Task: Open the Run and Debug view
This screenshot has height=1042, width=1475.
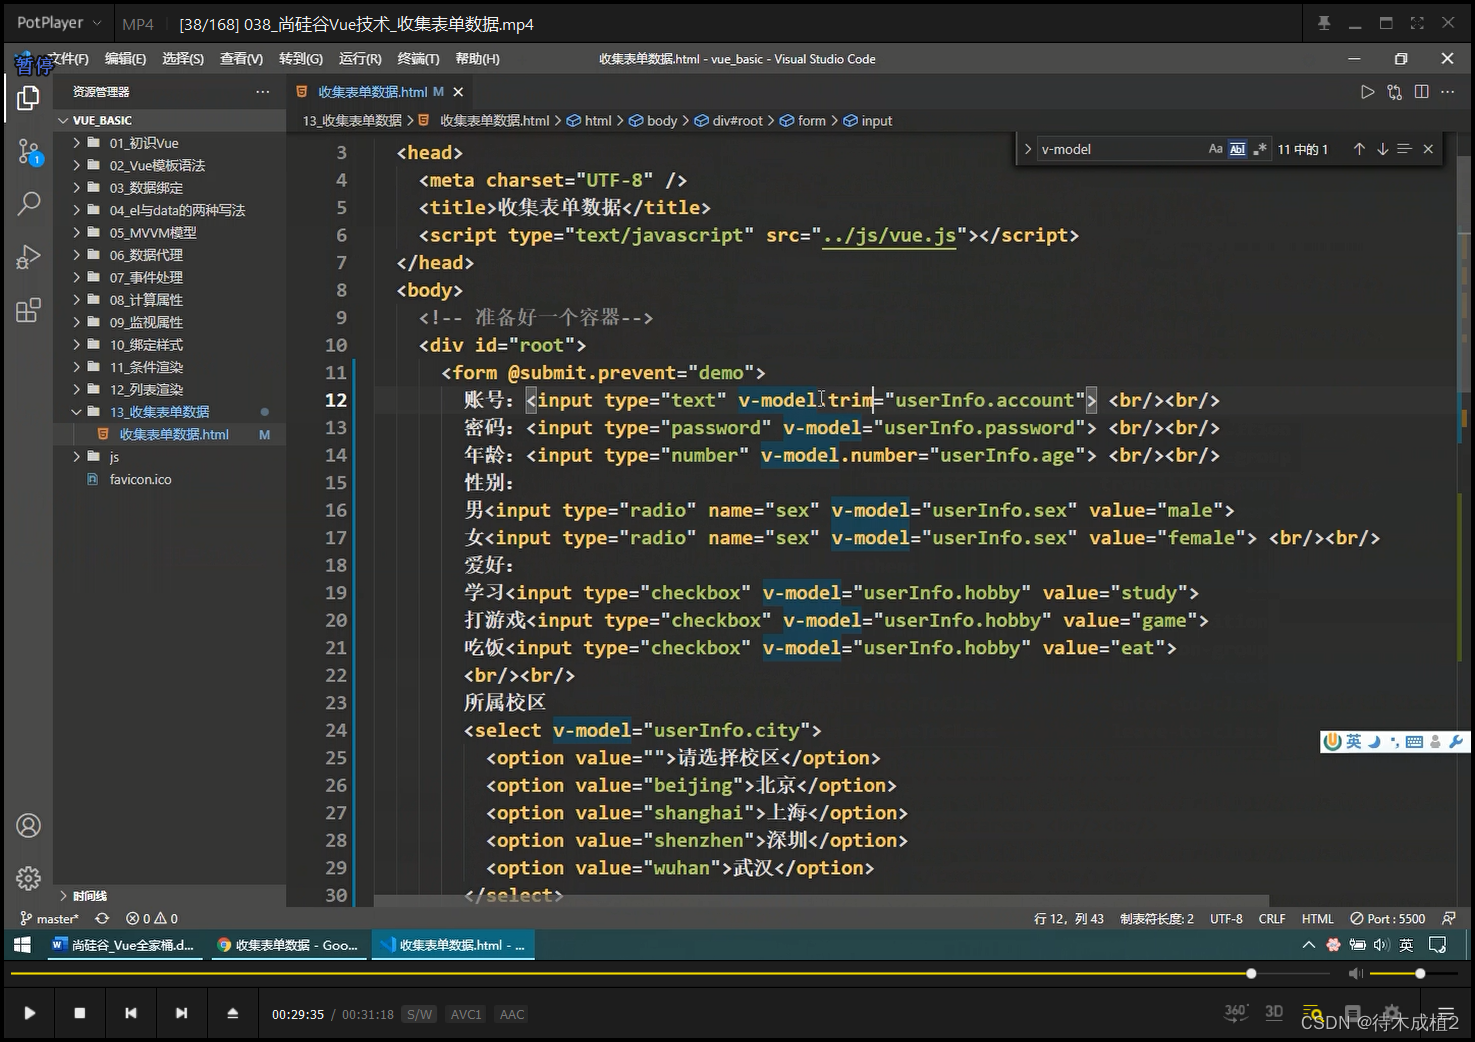Action: click(28, 257)
